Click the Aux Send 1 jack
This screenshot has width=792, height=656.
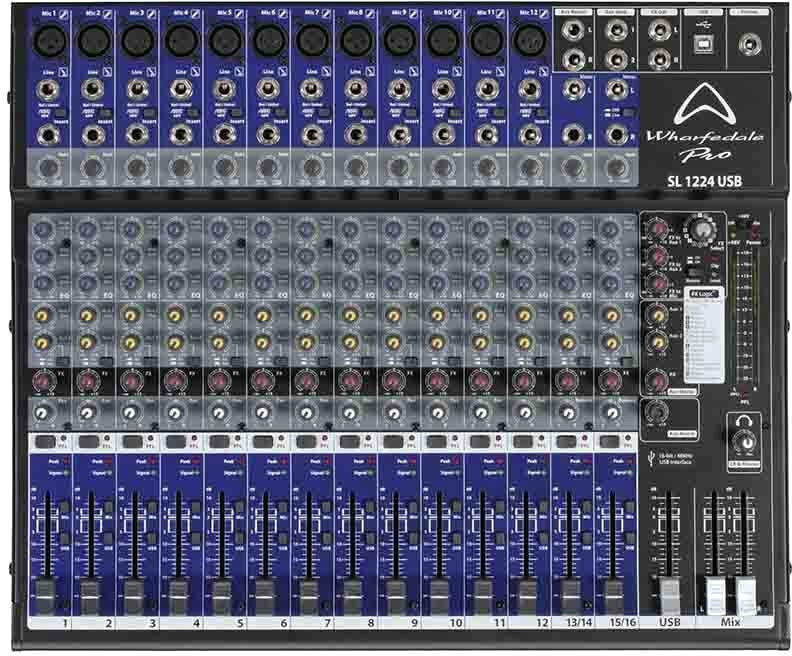(616, 31)
